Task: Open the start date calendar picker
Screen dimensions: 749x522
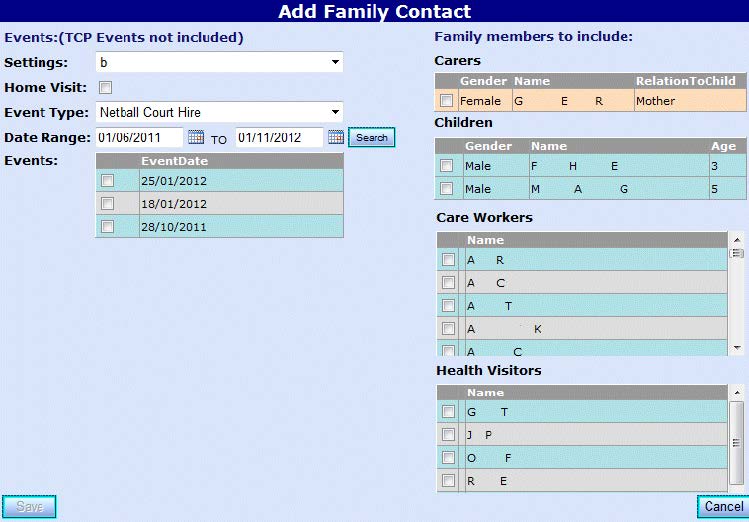Action: 196,137
